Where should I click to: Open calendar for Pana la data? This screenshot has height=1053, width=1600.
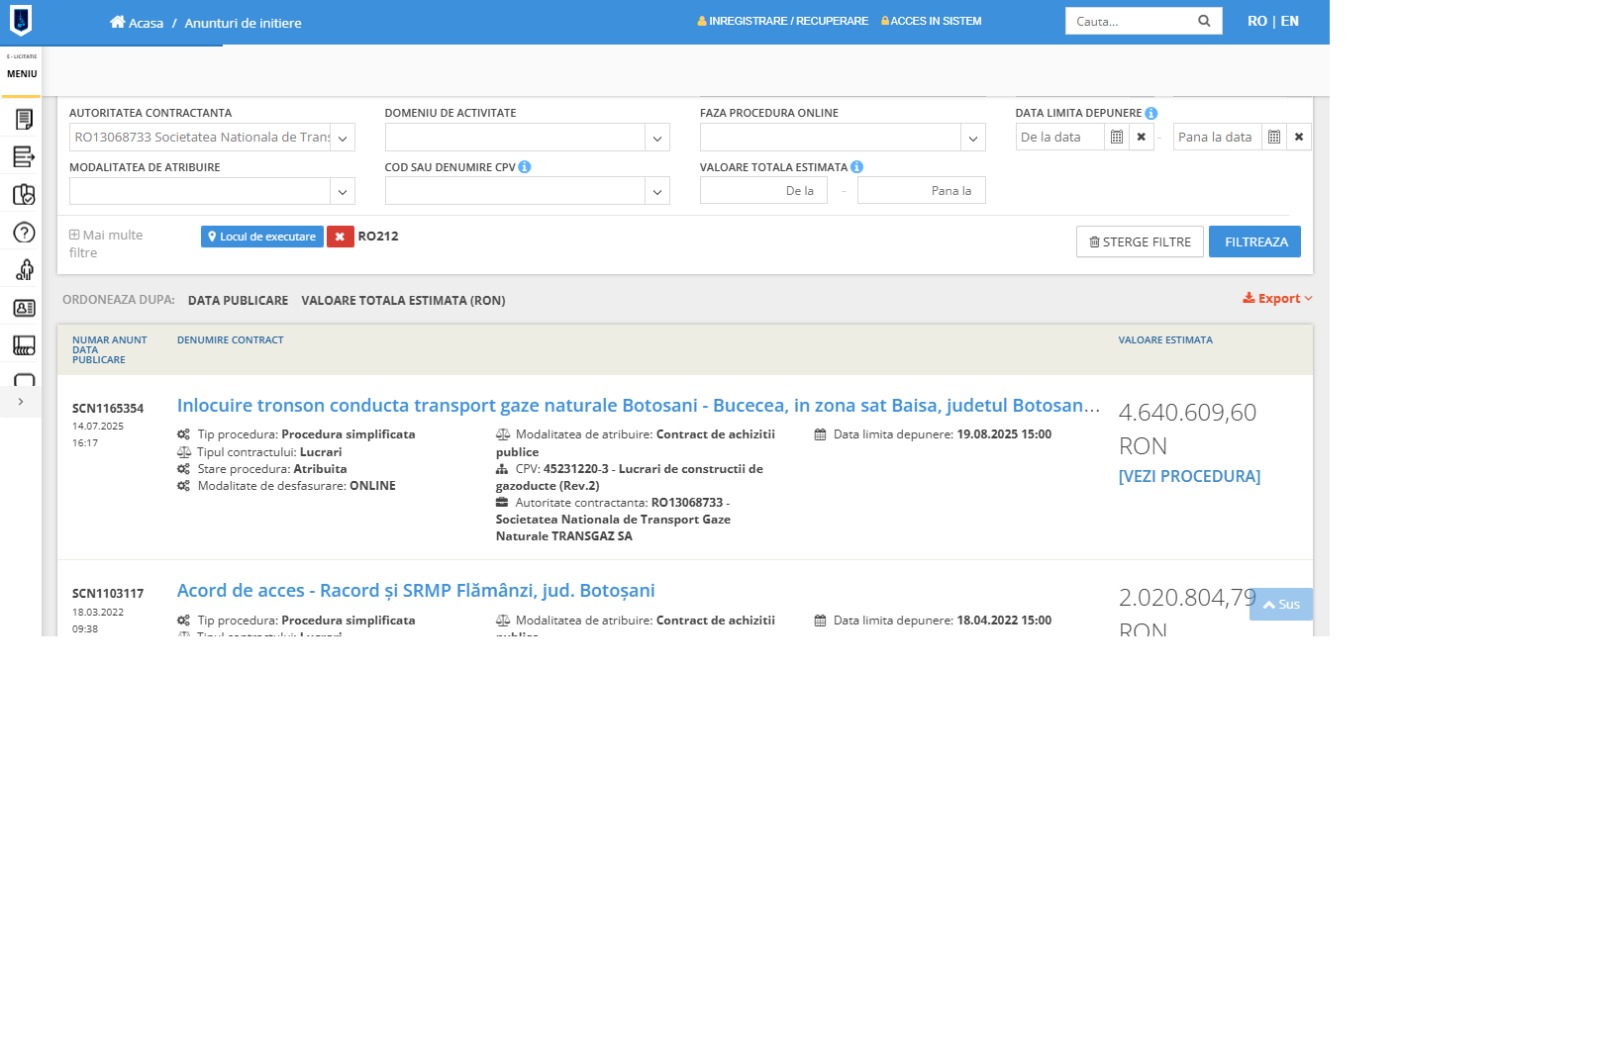tap(1274, 137)
